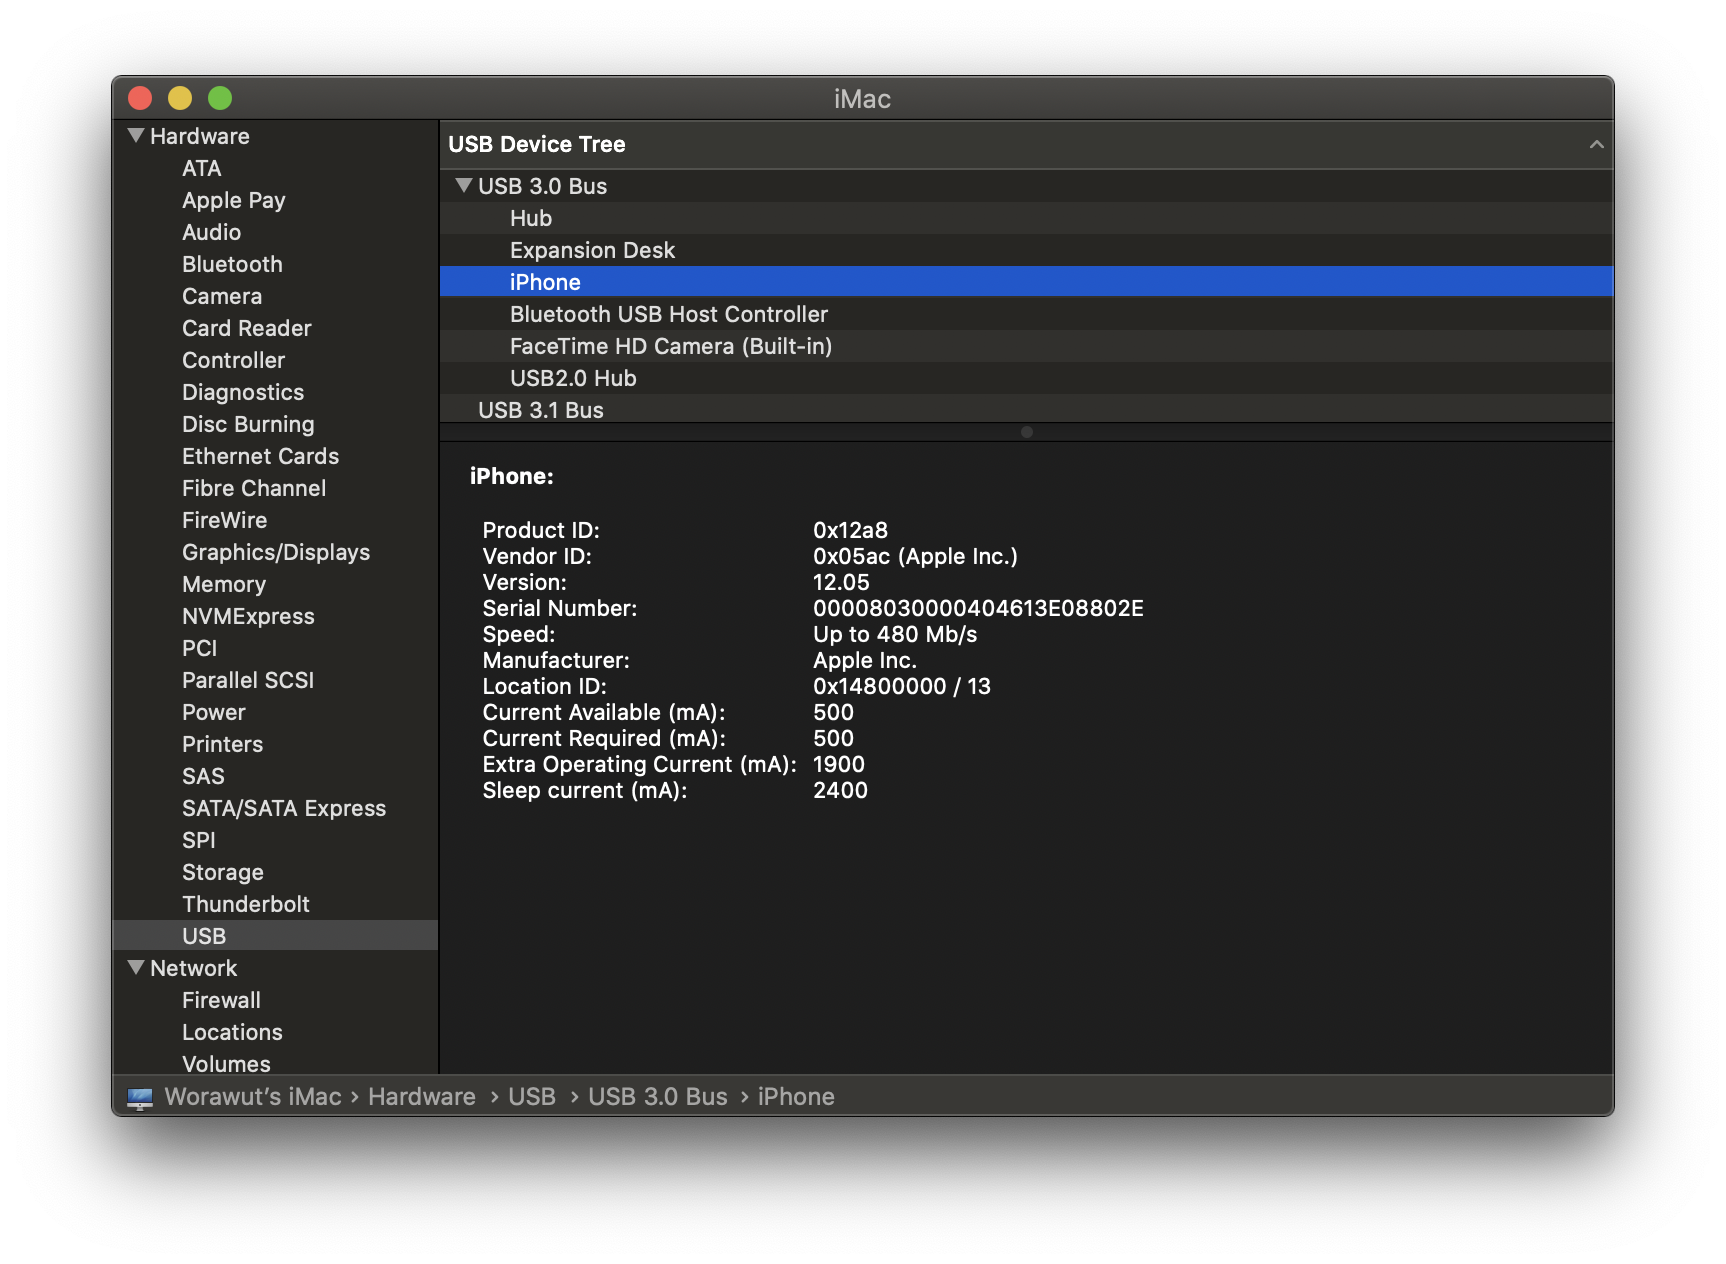The width and height of the screenshot is (1726, 1264).
Task: Select SPI in the sidebar
Action: (x=198, y=840)
